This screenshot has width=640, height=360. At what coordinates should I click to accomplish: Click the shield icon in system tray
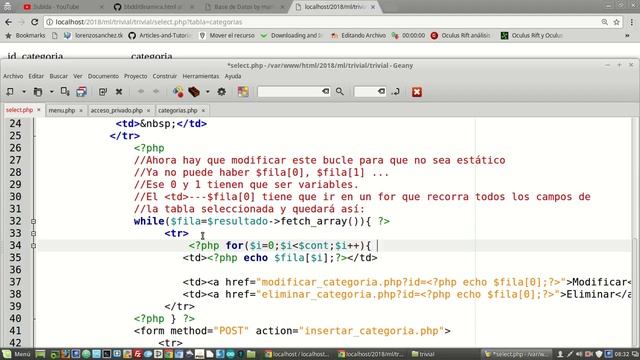click(x=599, y=354)
